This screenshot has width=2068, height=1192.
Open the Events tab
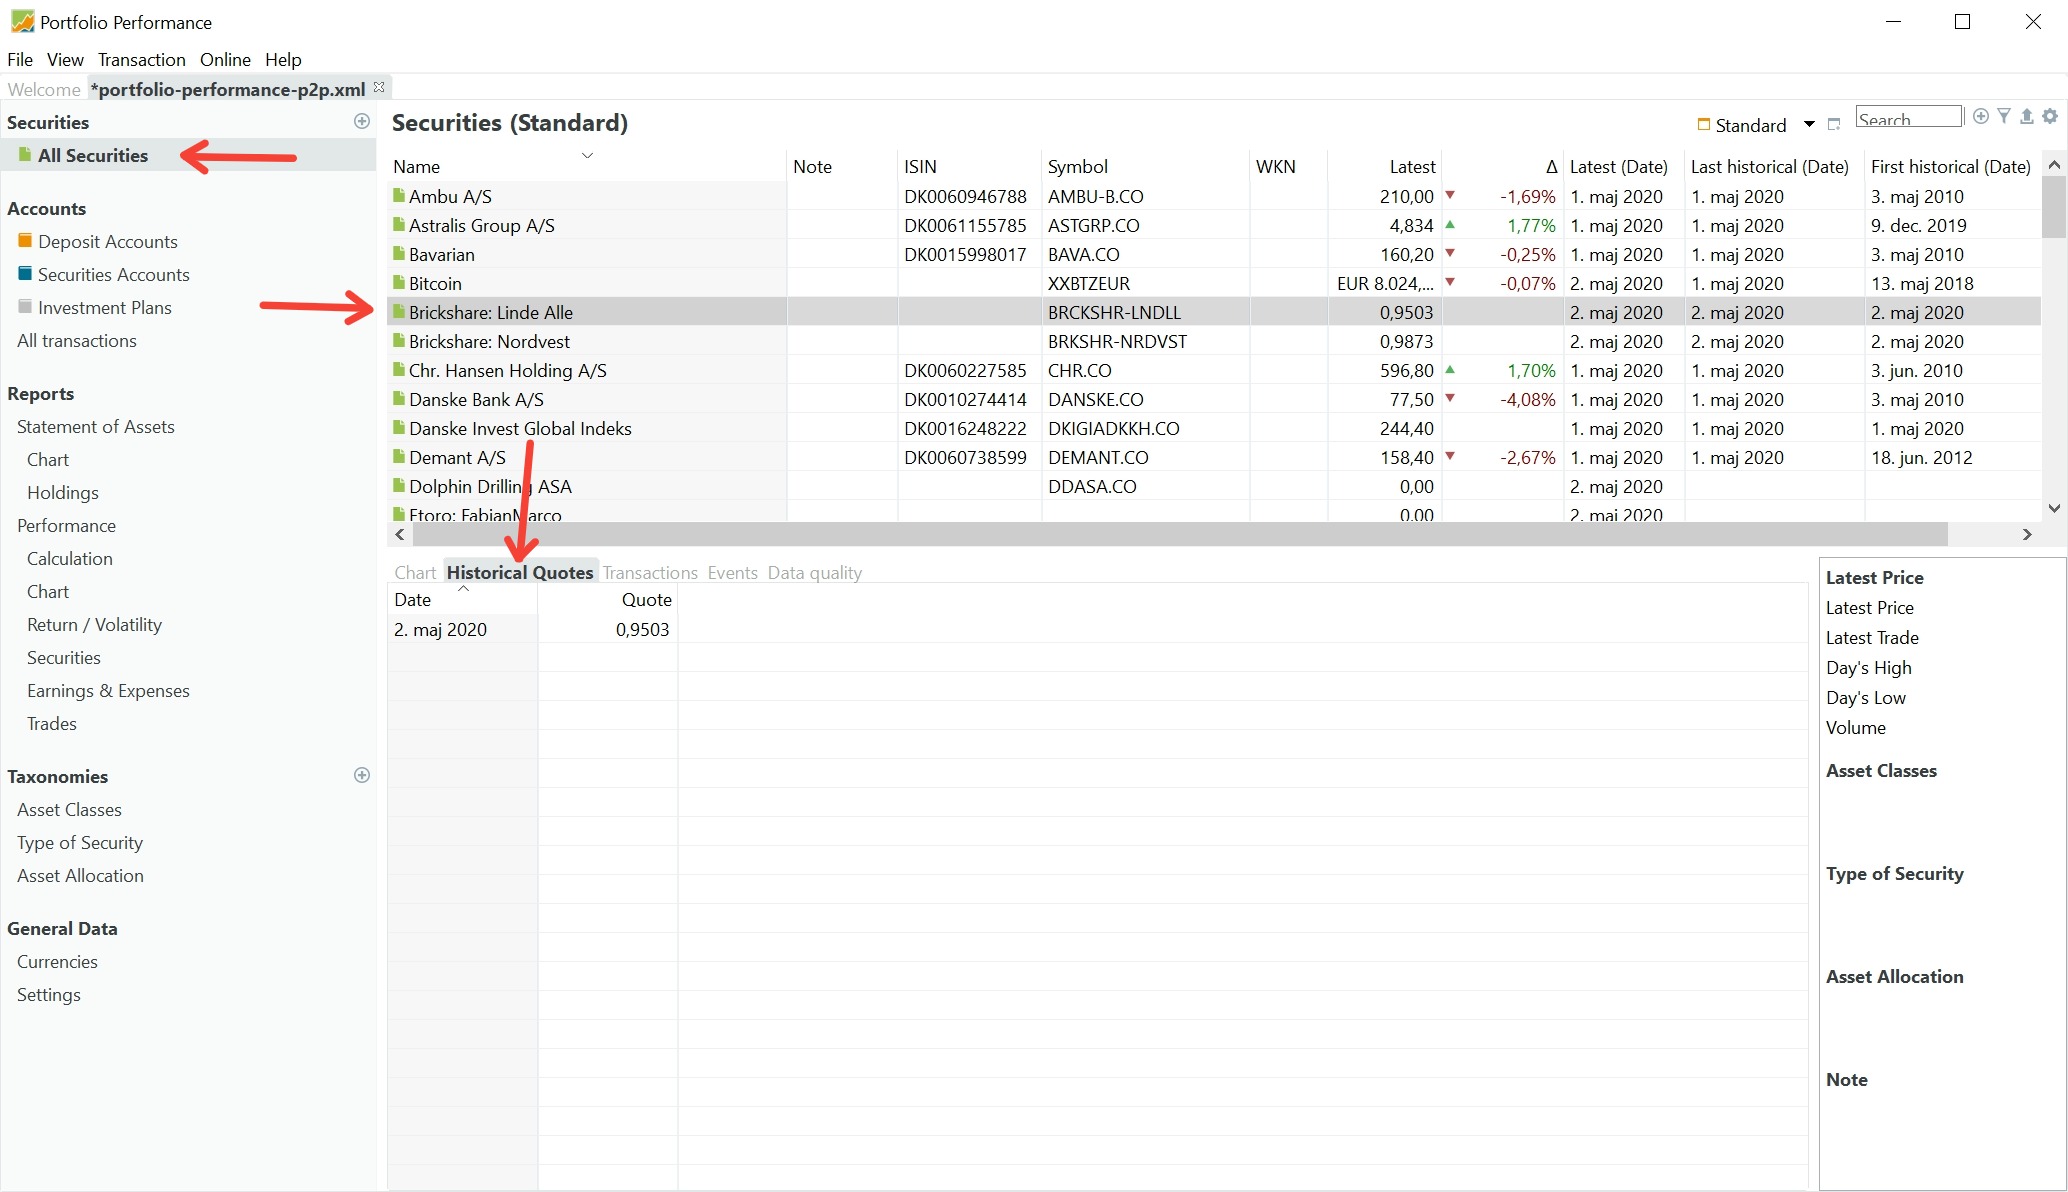(x=732, y=572)
